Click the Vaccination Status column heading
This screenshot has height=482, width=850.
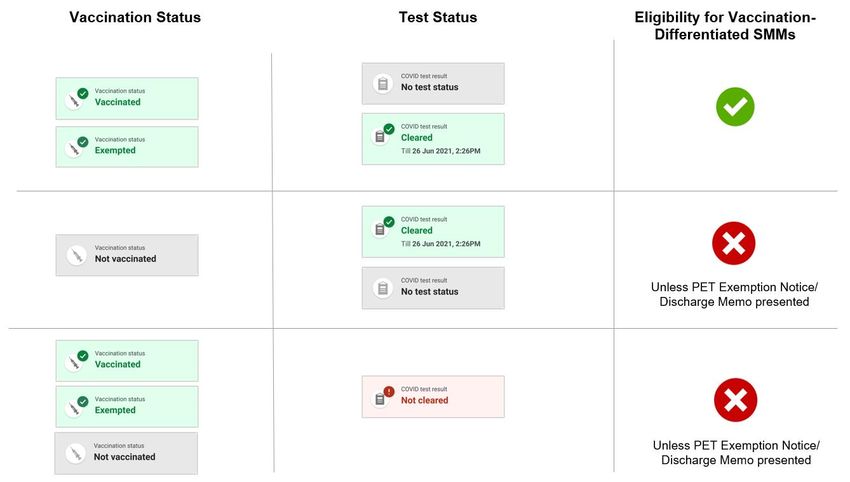[135, 17]
